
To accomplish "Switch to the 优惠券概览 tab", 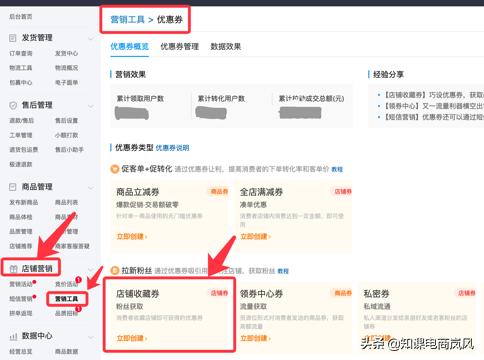I will point(129,47).
